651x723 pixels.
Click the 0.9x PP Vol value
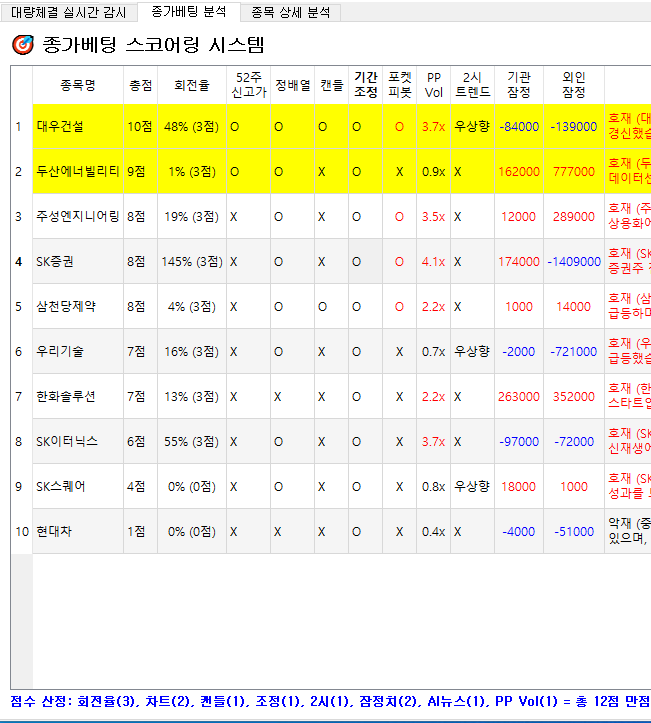coord(433,172)
